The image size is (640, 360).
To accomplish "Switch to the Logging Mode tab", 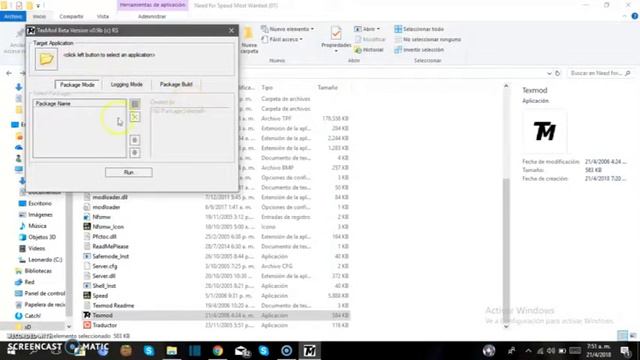I will (127, 84).
